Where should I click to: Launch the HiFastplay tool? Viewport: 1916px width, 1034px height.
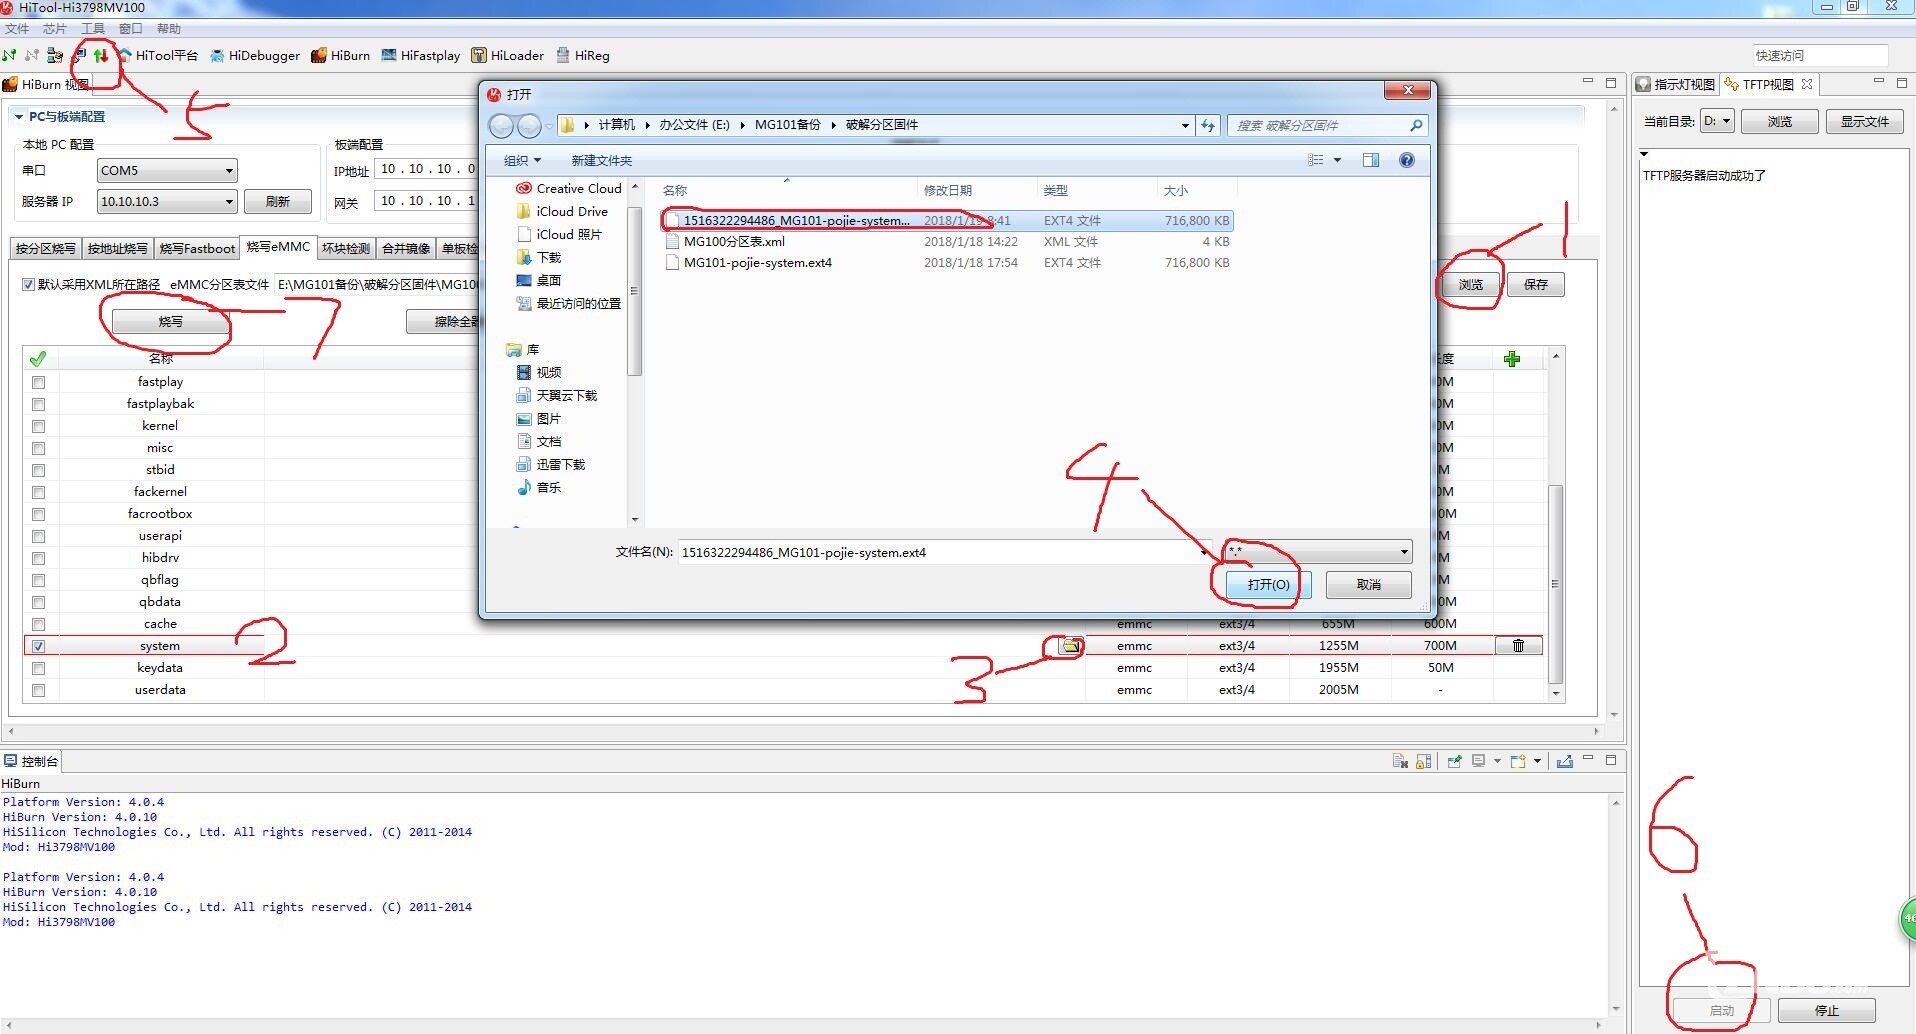tap(421, 55)
